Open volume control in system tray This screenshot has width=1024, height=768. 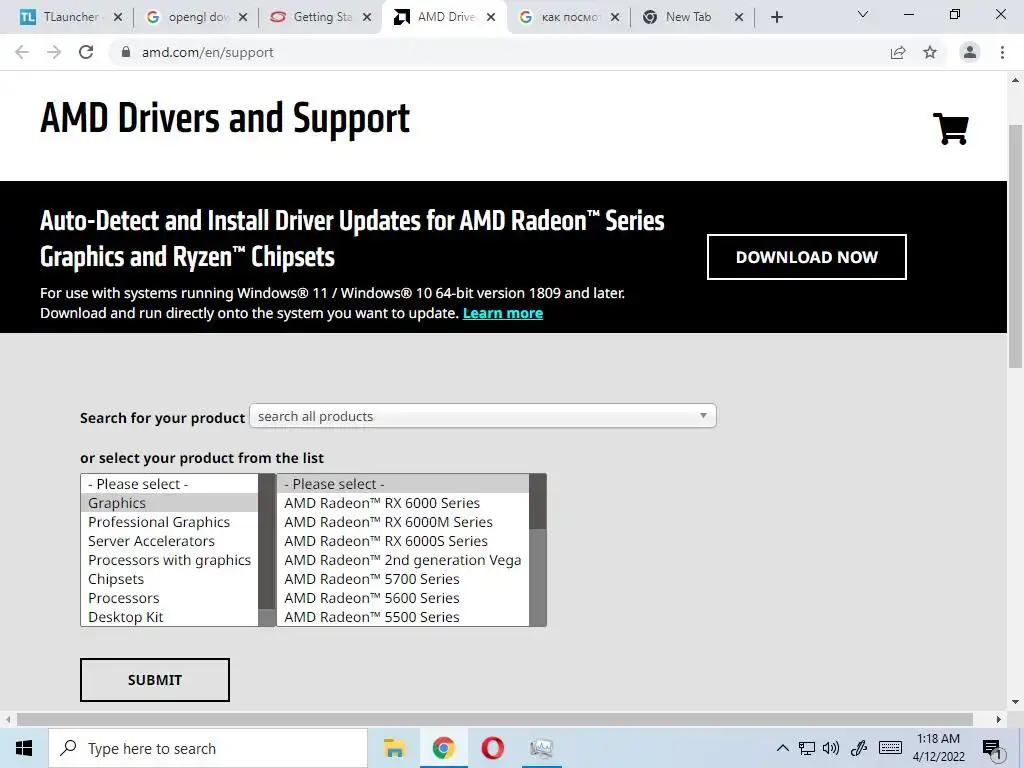[831, 748]
